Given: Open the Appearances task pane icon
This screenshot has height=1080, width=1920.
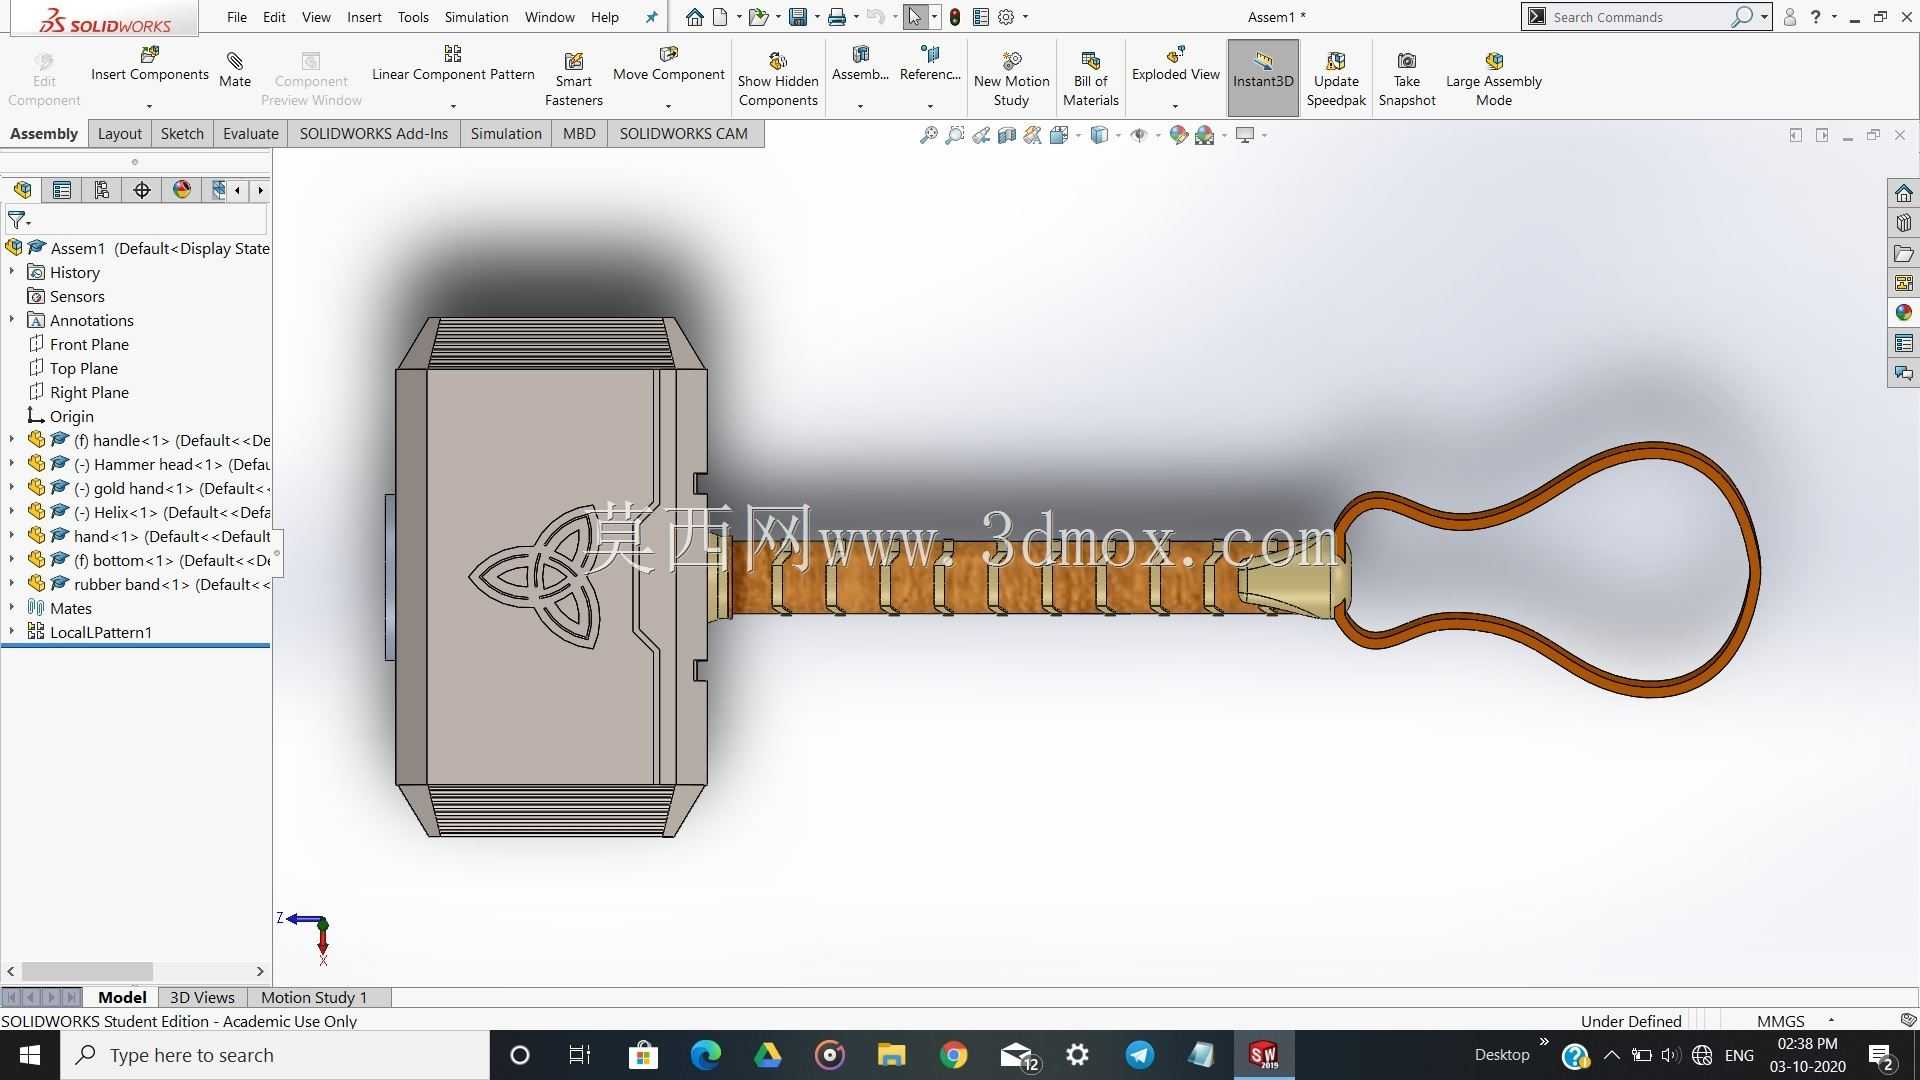Looking at the screenshot, I should [1903, 313].
